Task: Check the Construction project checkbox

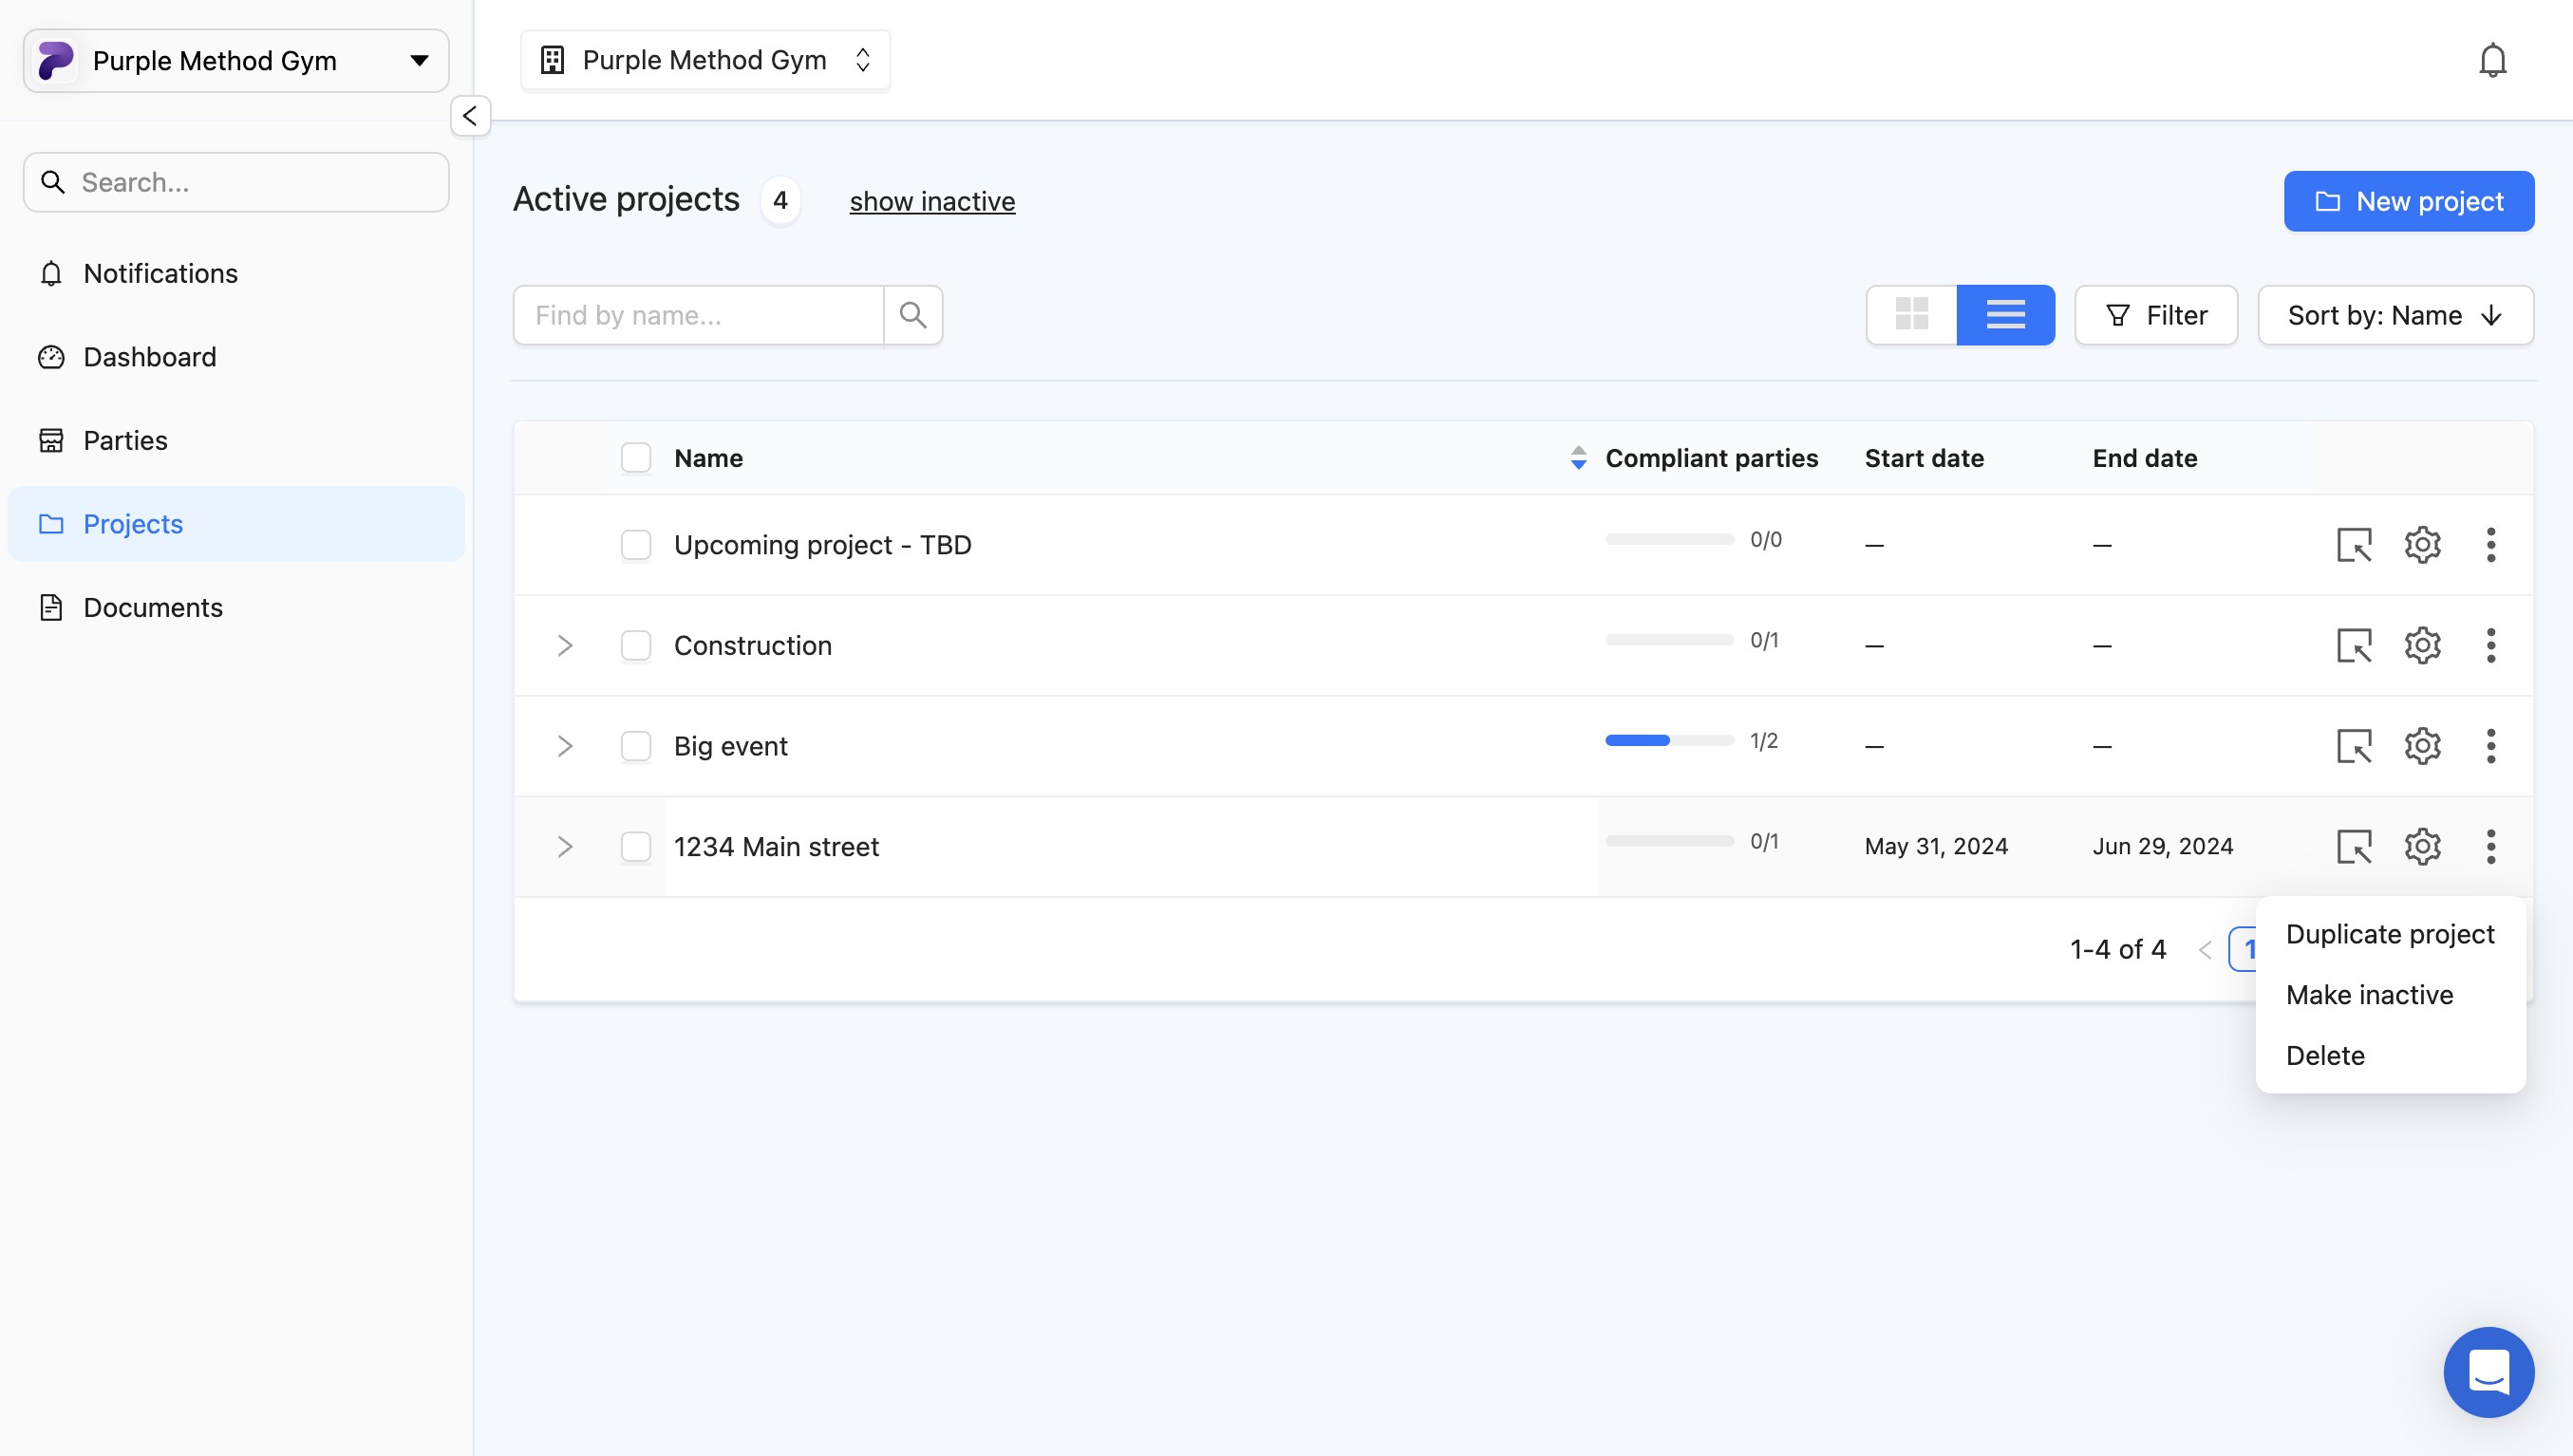Action: pos(636,646)
